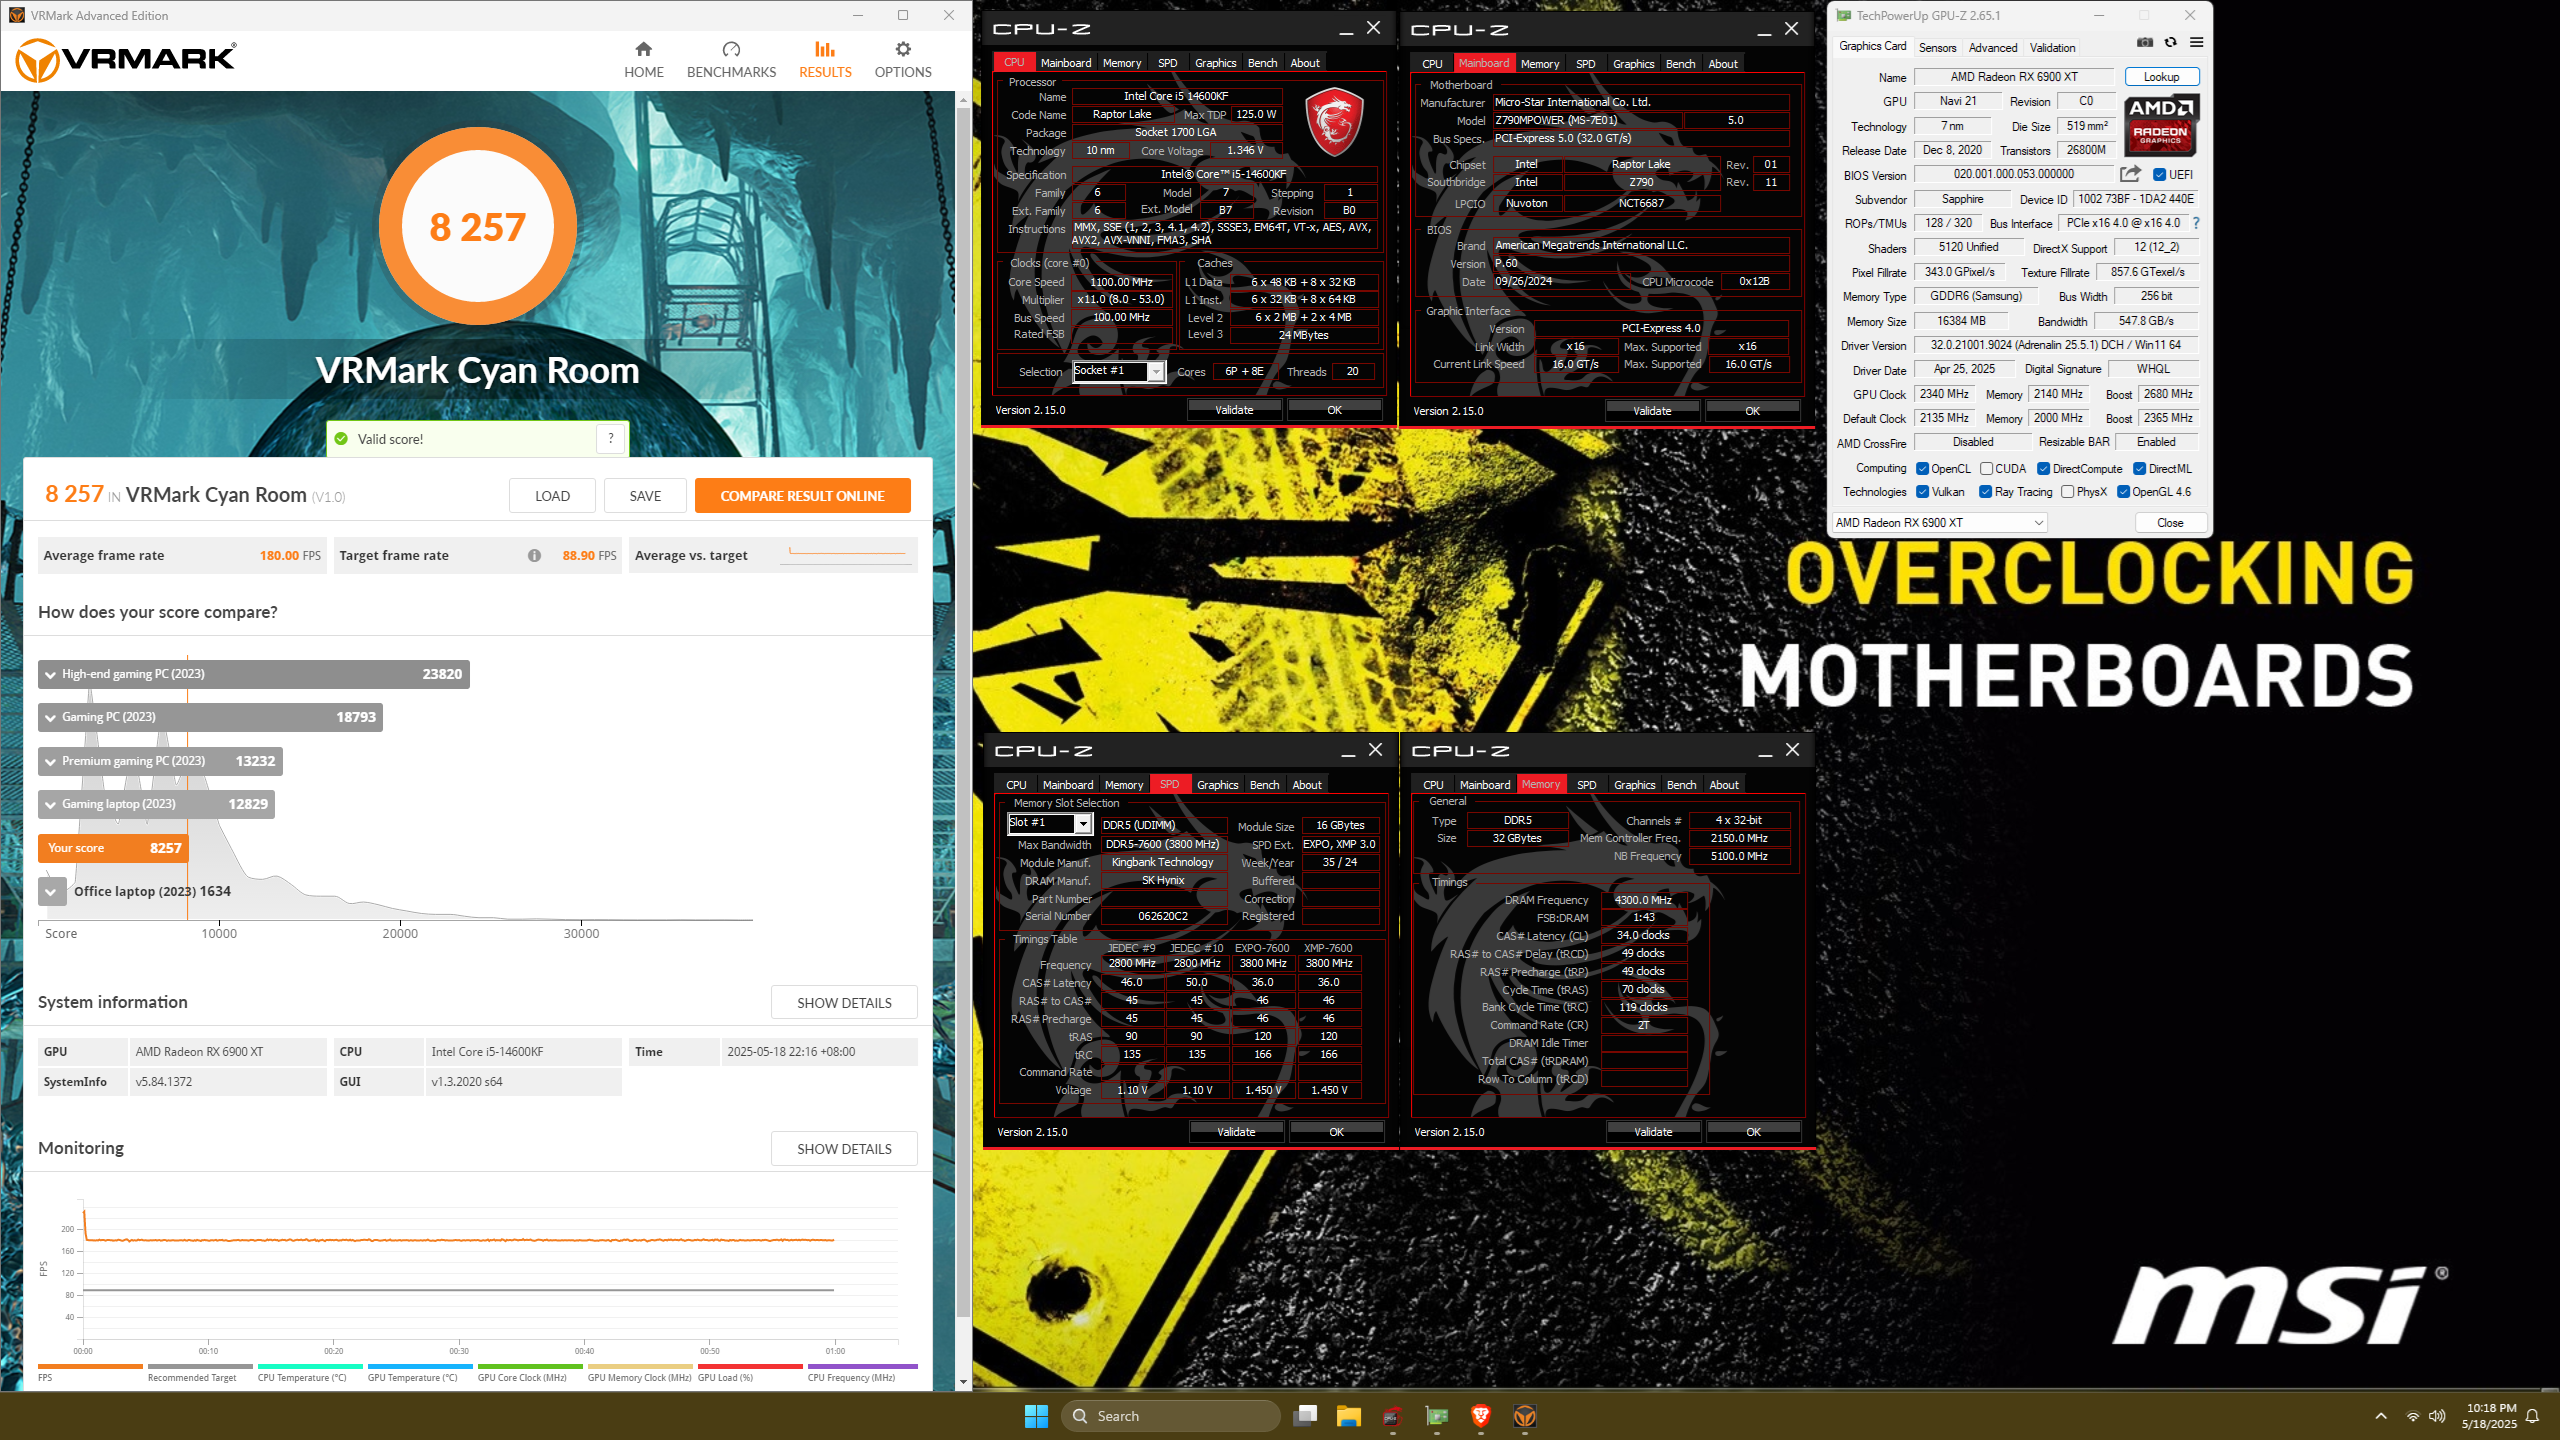Click LOAD result button

[552, 496]
